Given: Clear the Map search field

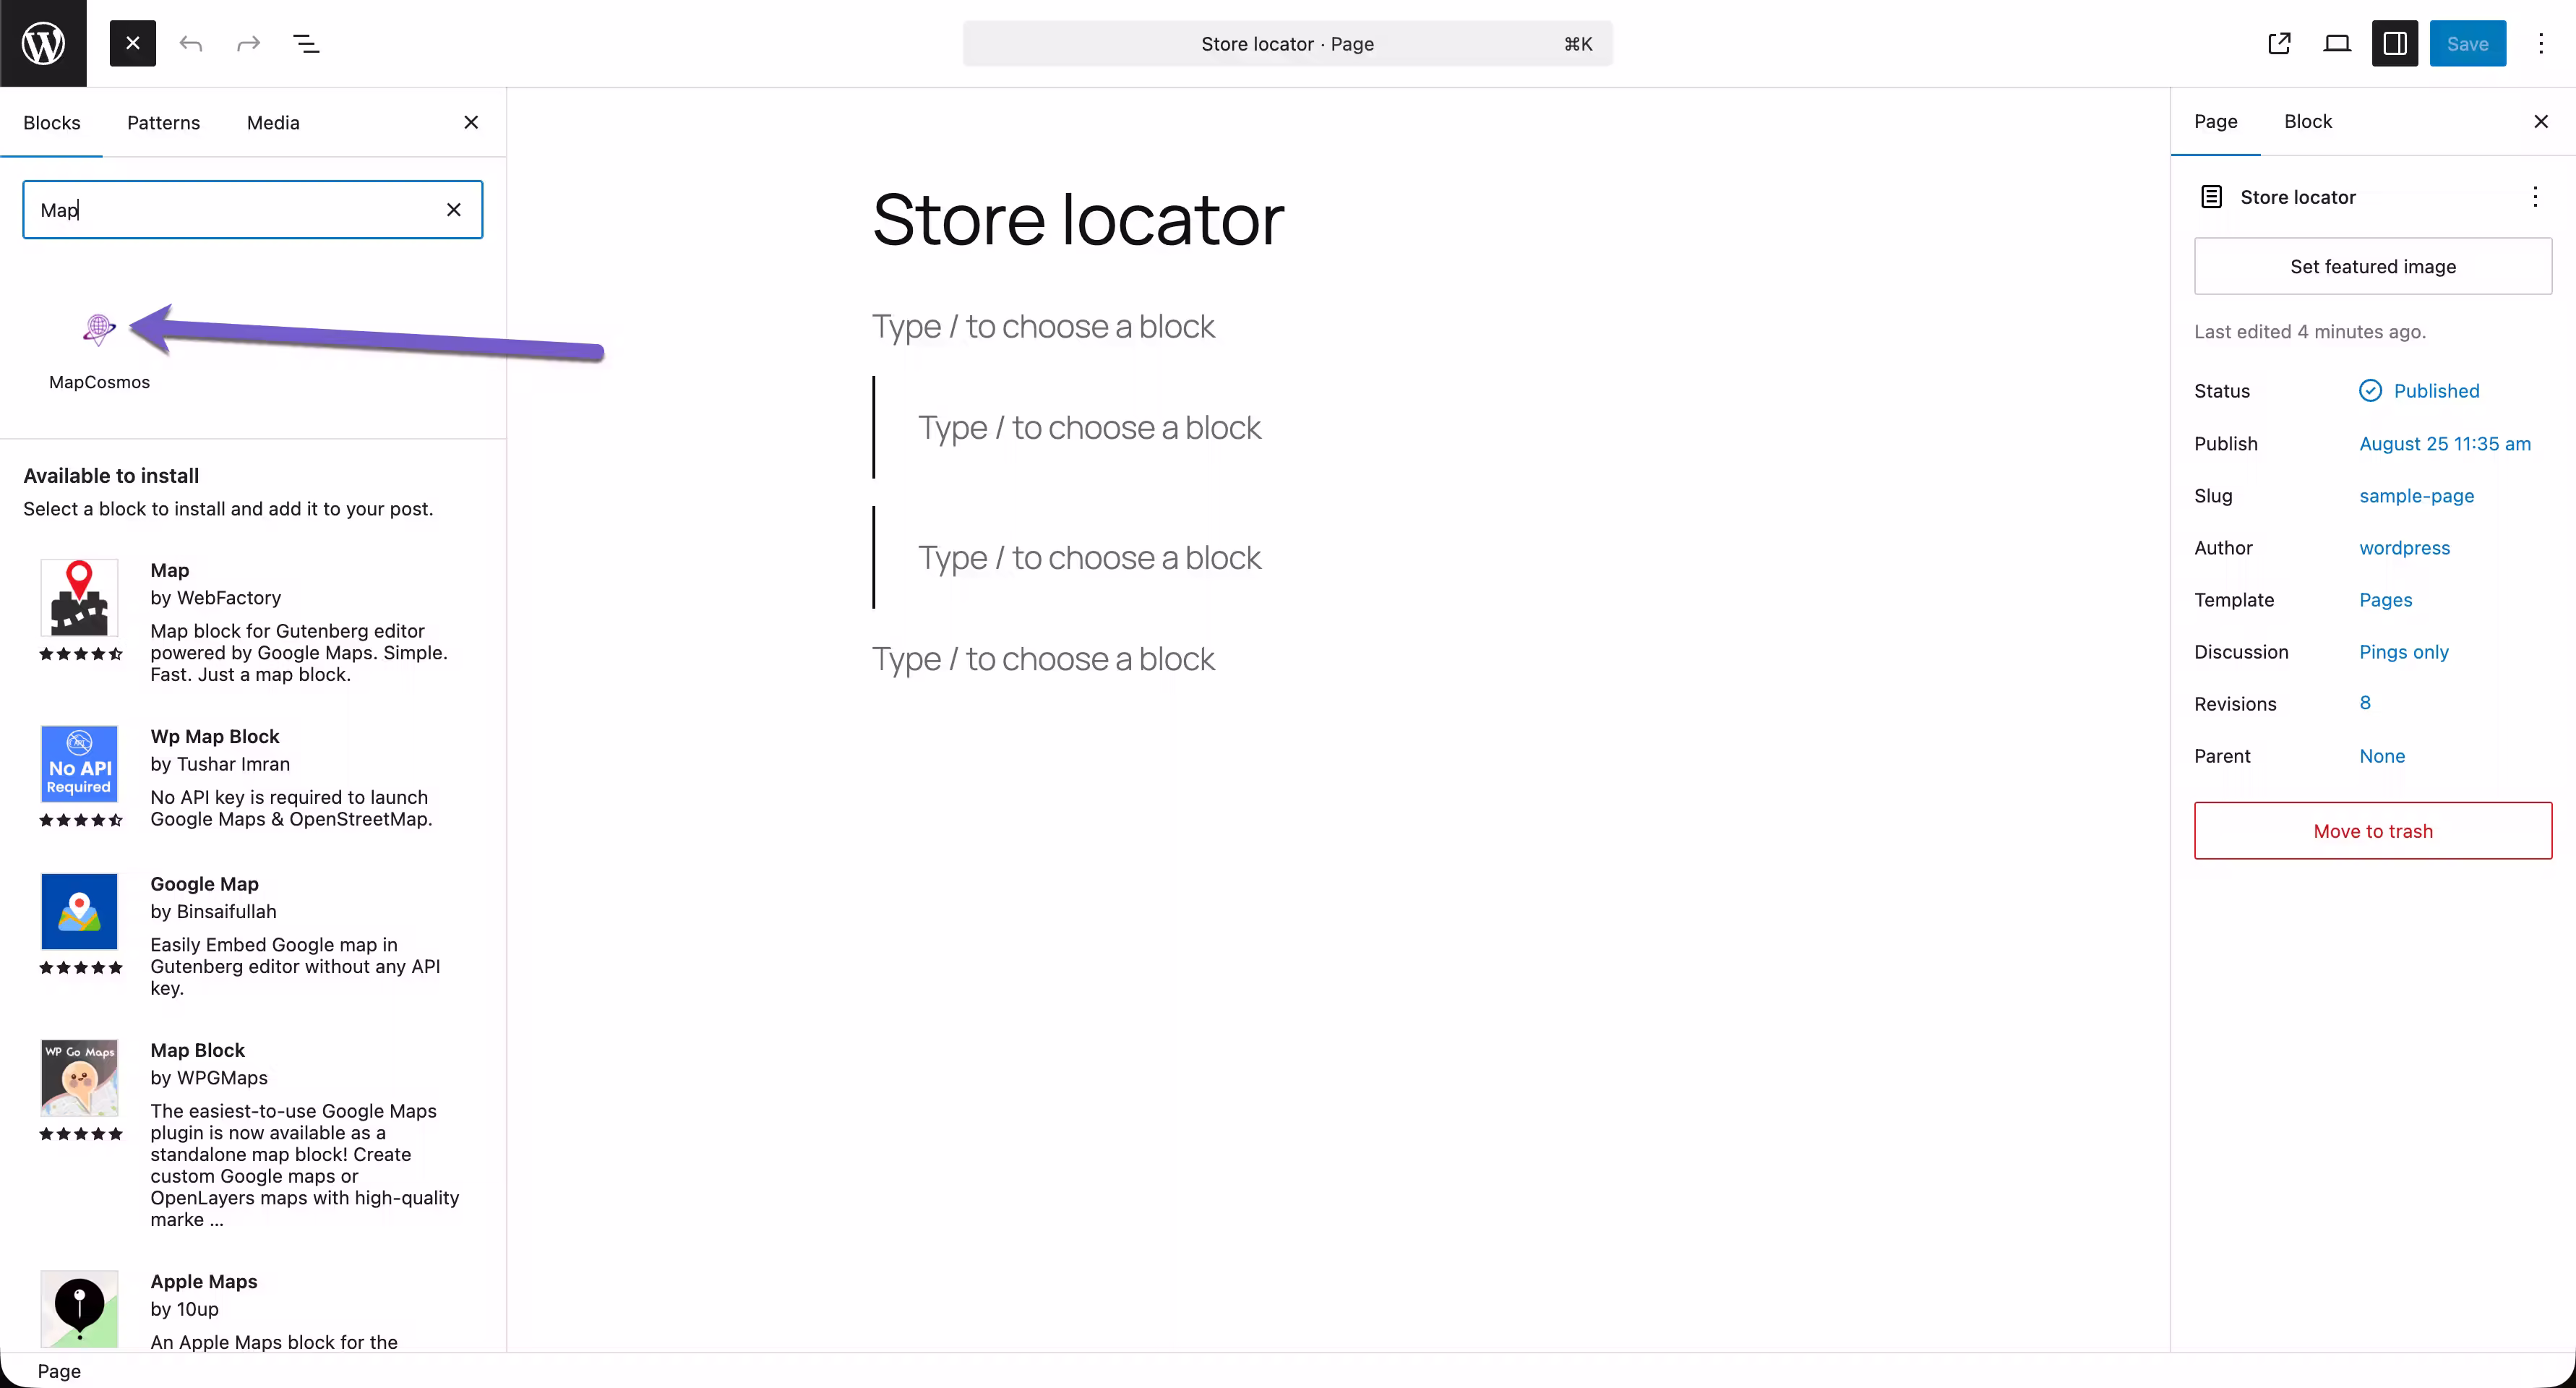Looking at the screenshot, I should (x=454, y=210).
